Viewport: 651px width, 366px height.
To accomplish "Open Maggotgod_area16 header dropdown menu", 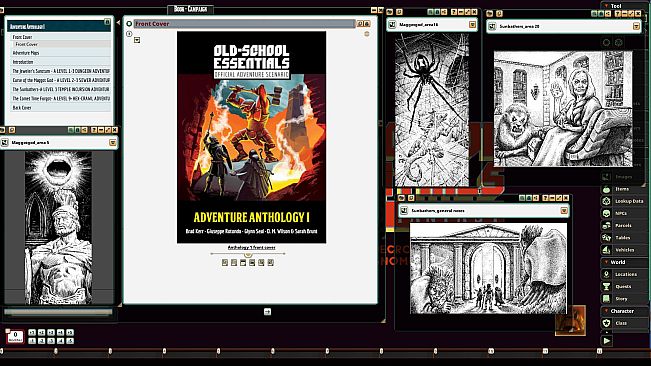I will (x=472, y=25).
